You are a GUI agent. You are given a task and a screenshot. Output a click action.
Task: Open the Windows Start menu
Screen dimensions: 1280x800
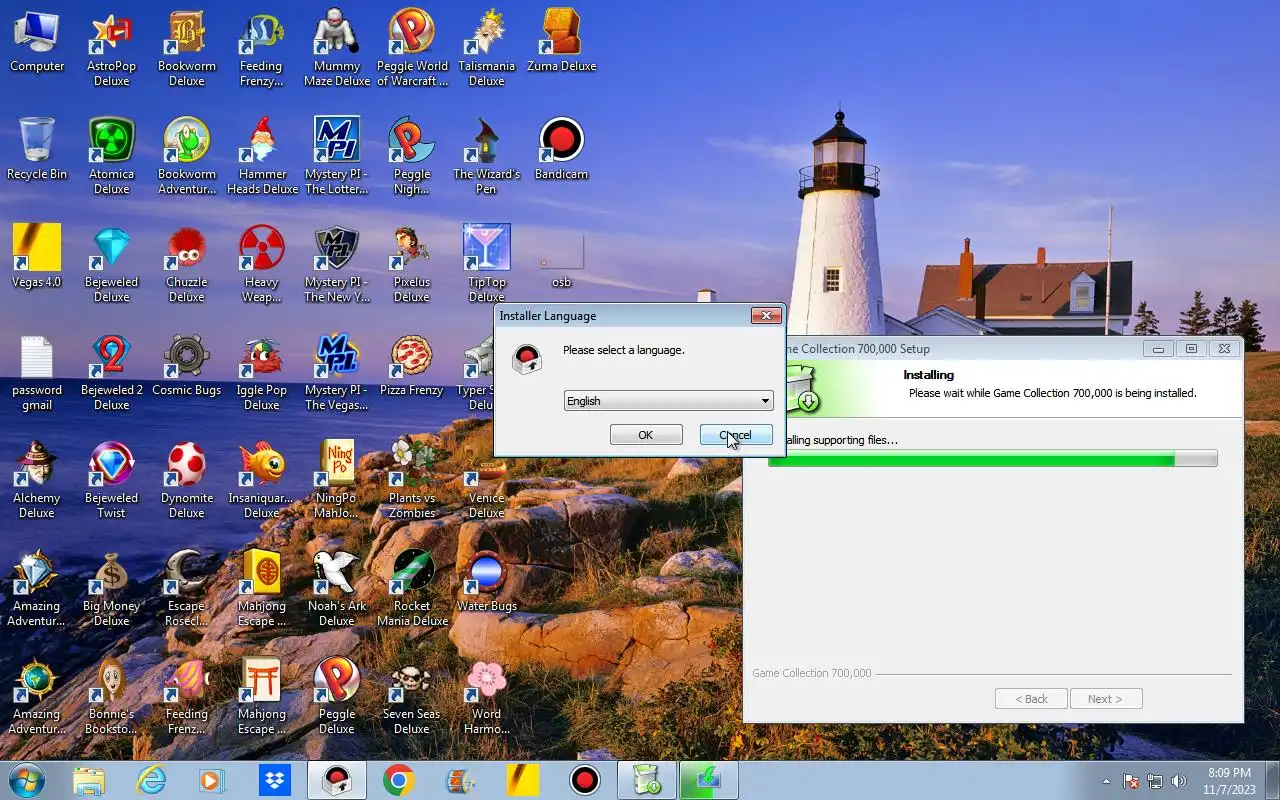(x=27, y=780)
